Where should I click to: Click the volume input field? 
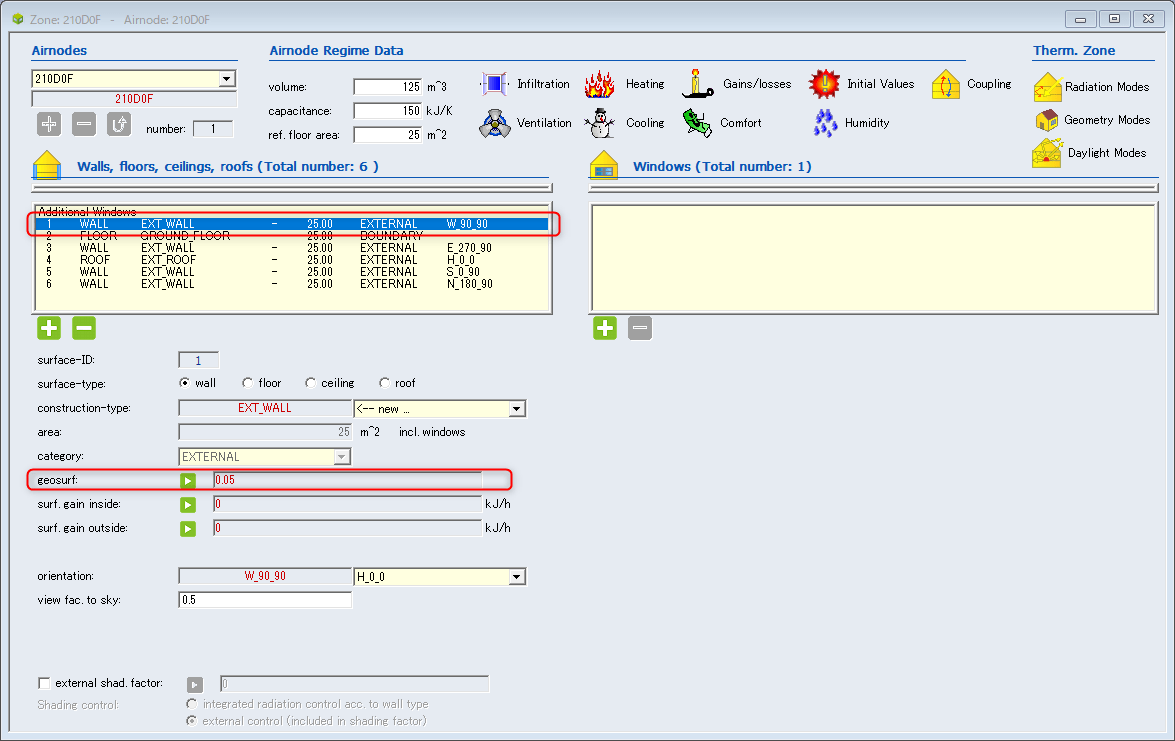tap(388, 87)
